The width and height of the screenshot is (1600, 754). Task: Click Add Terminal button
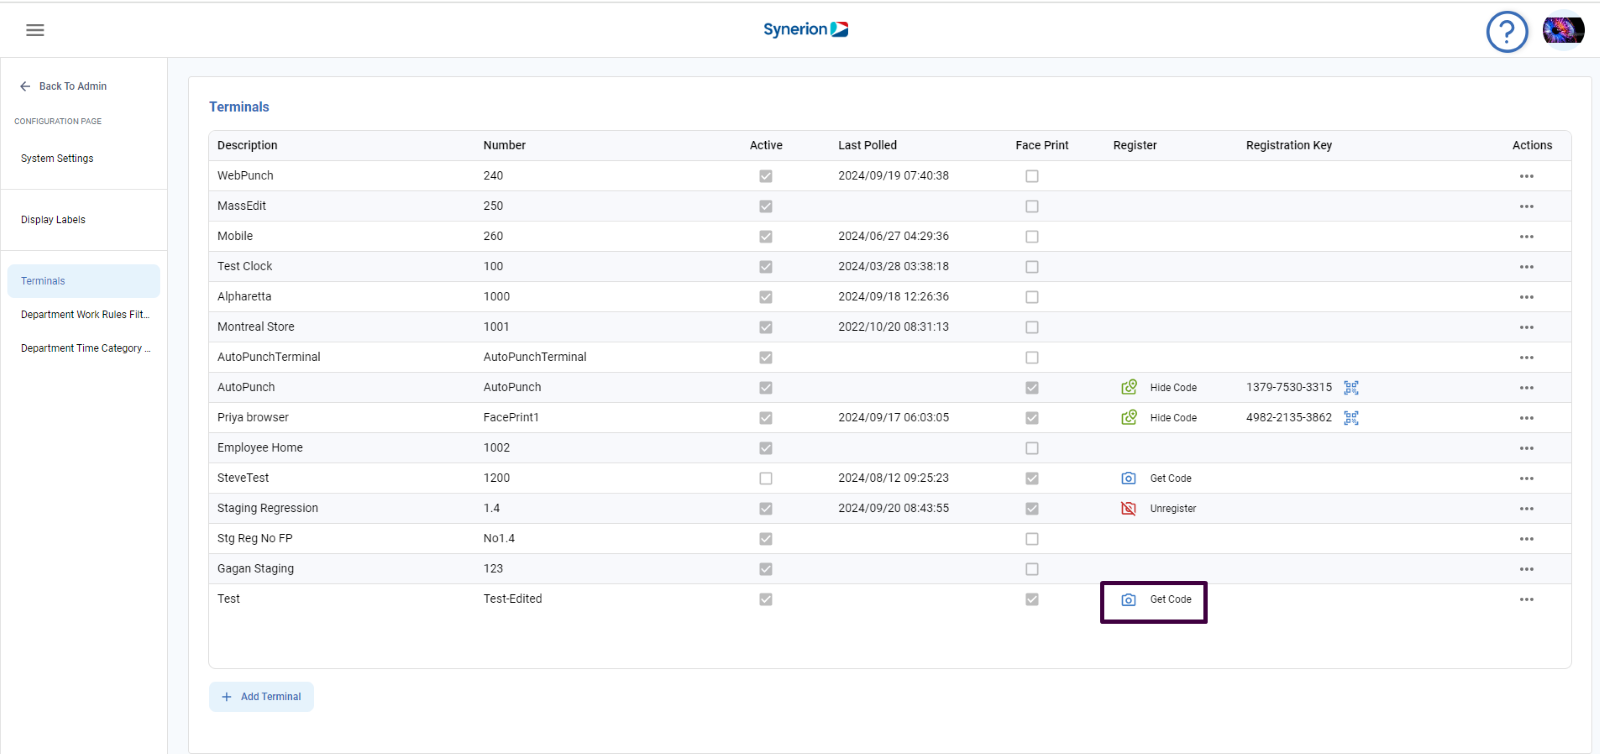(261, 697)
